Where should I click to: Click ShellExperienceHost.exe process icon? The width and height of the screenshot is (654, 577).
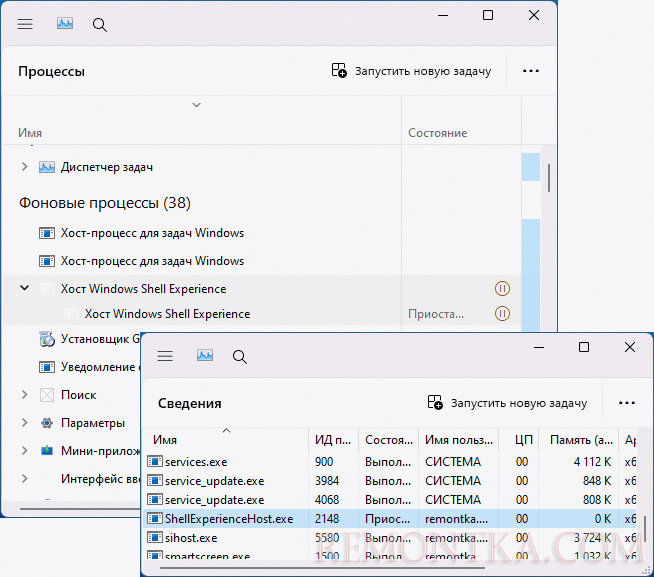(x=155, y=518)
